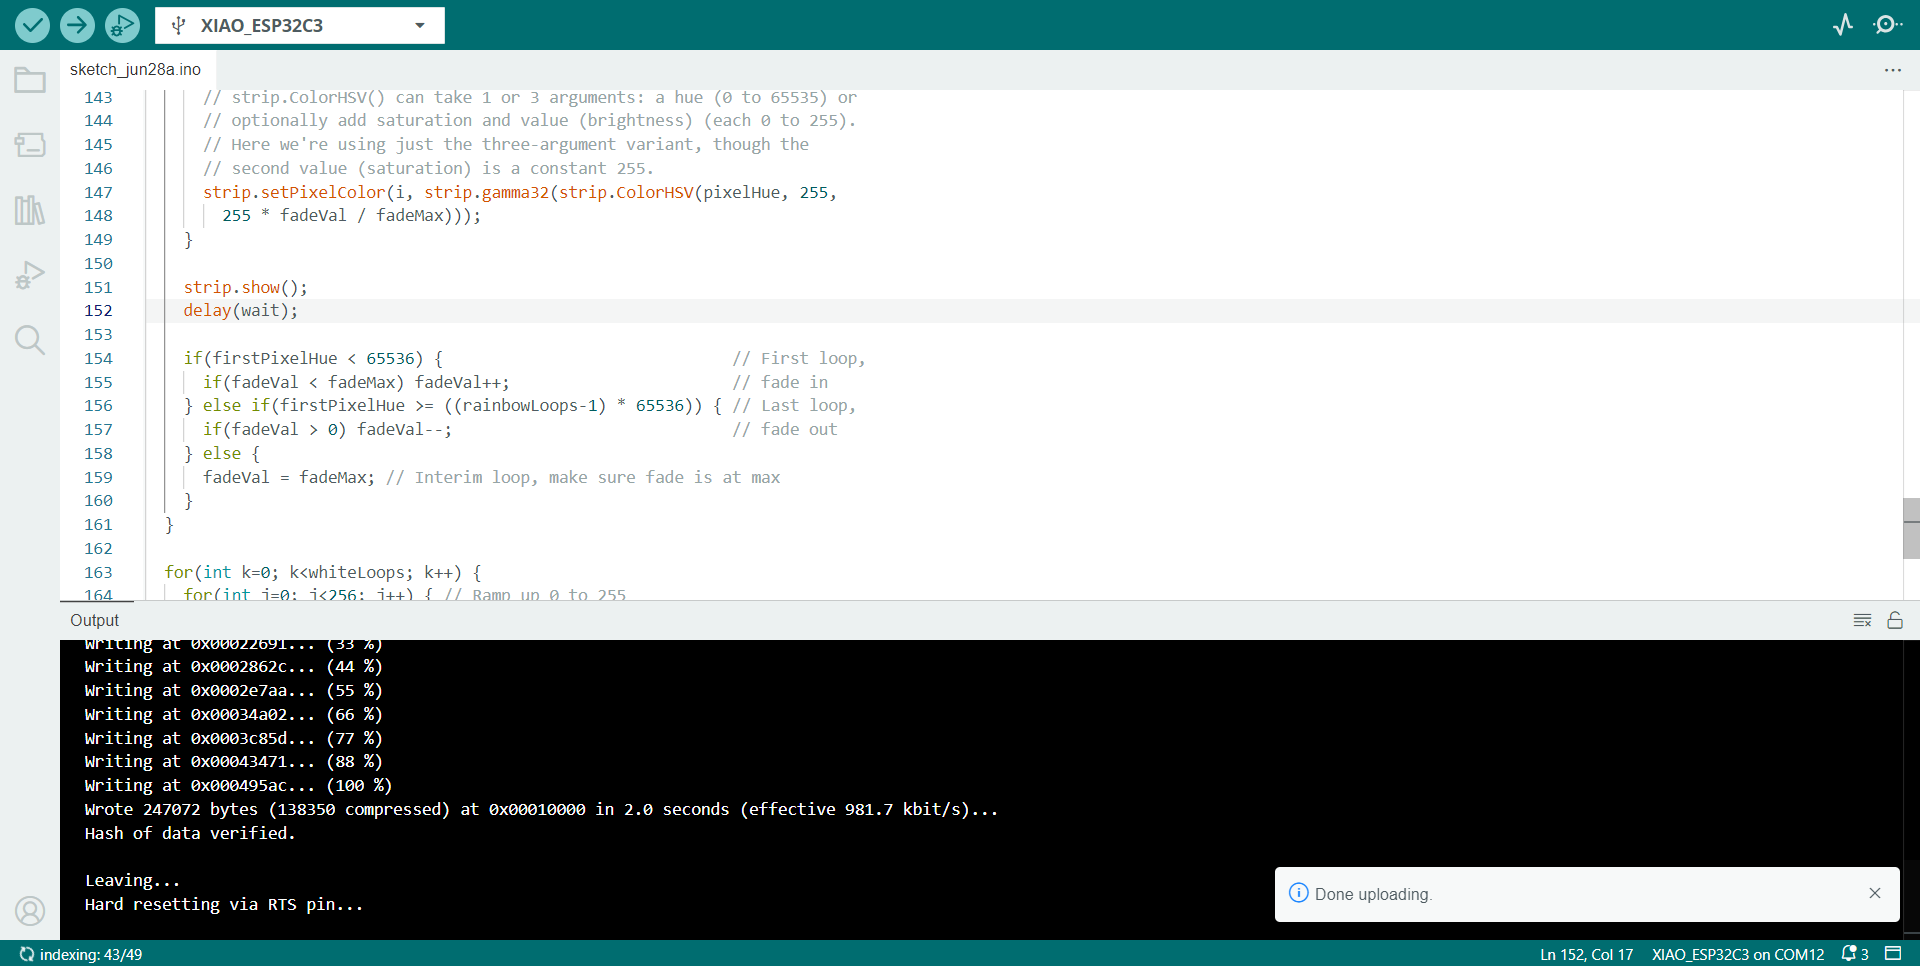
Task: Start the Debug button in toolbar
Action: [122, 25]
